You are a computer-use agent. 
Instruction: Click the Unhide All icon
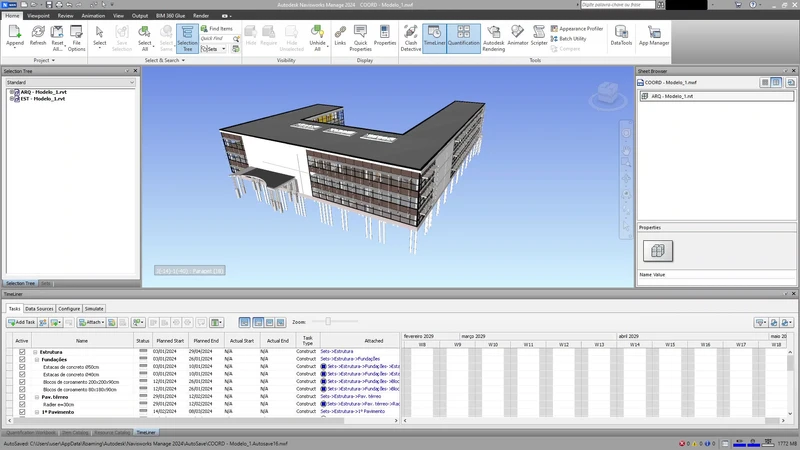coord(317,38)
